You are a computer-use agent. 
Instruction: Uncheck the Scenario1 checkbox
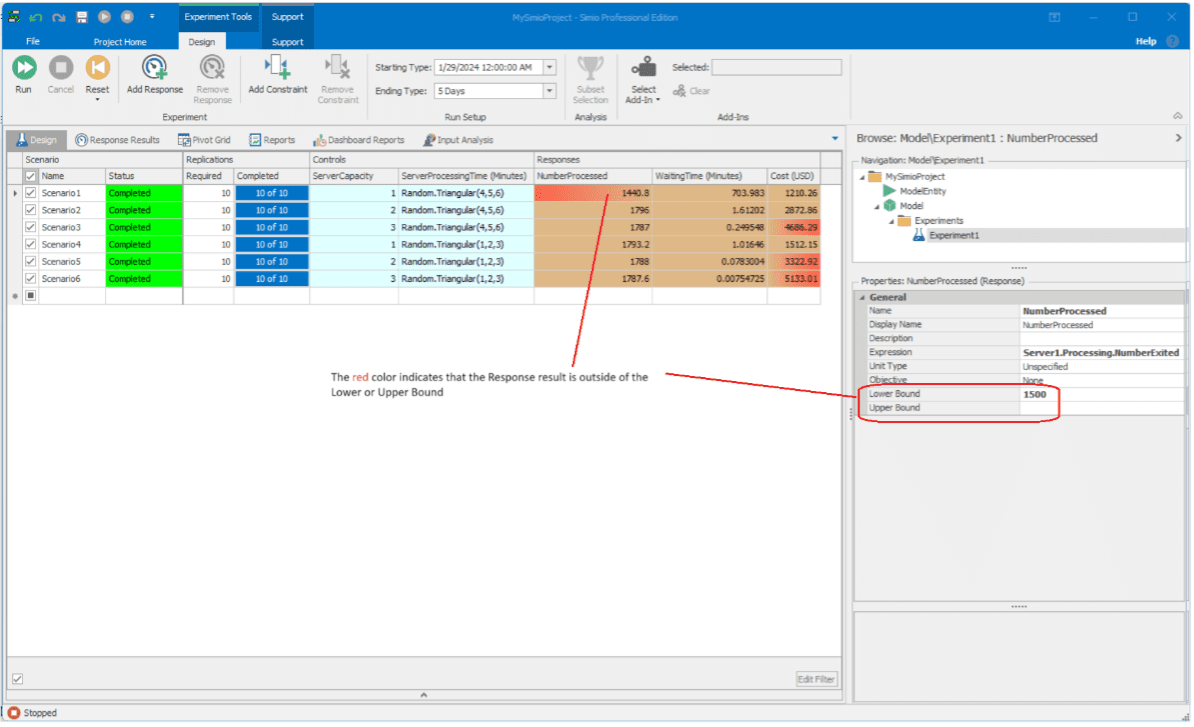pyautogui.click(x=31, y=193)
